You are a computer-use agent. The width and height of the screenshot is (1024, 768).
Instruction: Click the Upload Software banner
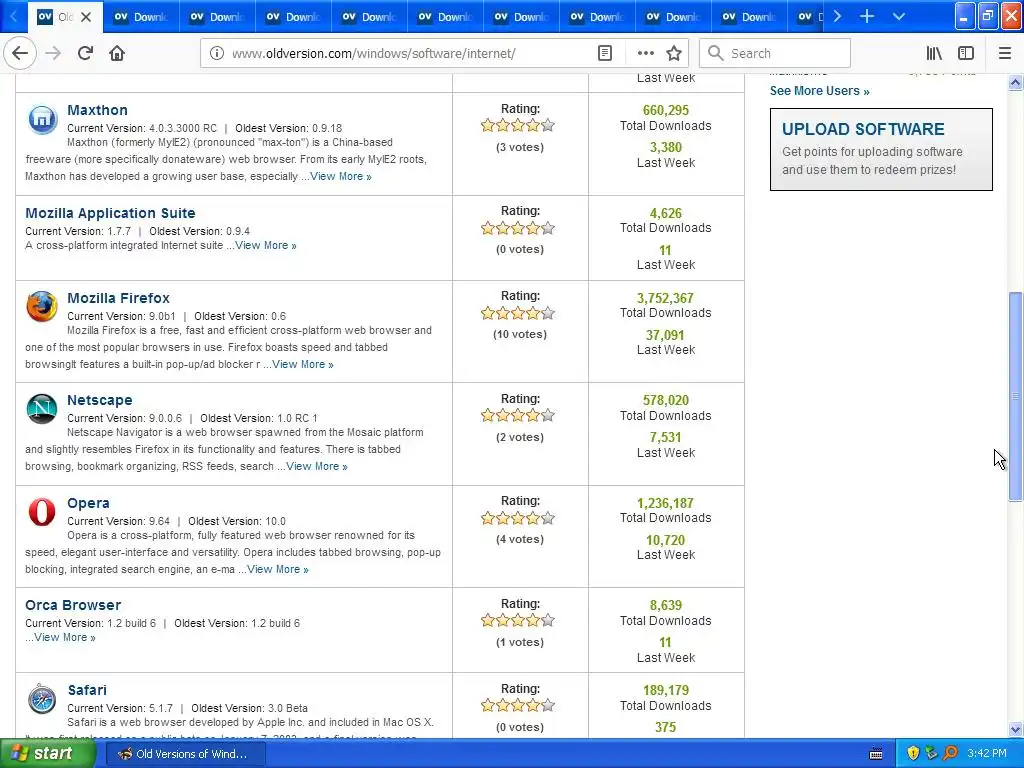point(881,150)
